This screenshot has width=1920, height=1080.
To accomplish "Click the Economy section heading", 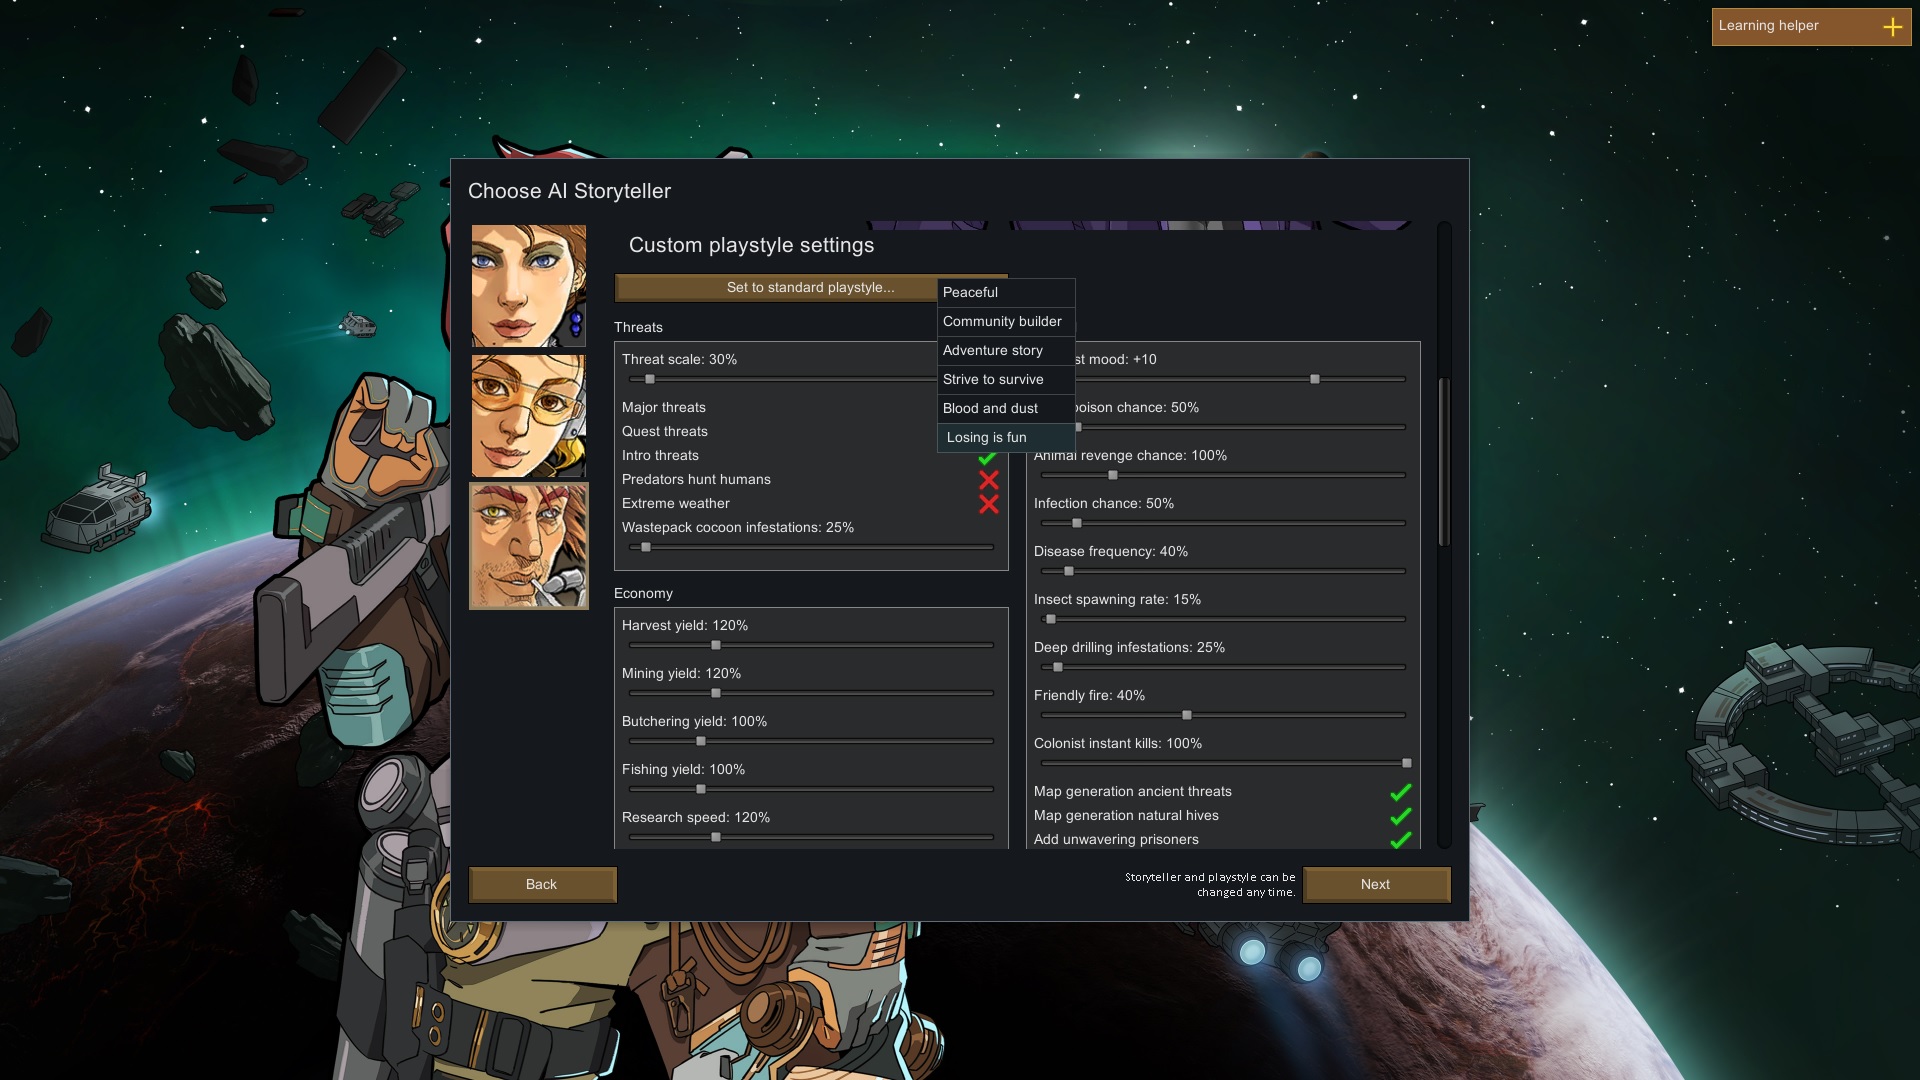I will [643, 594].
